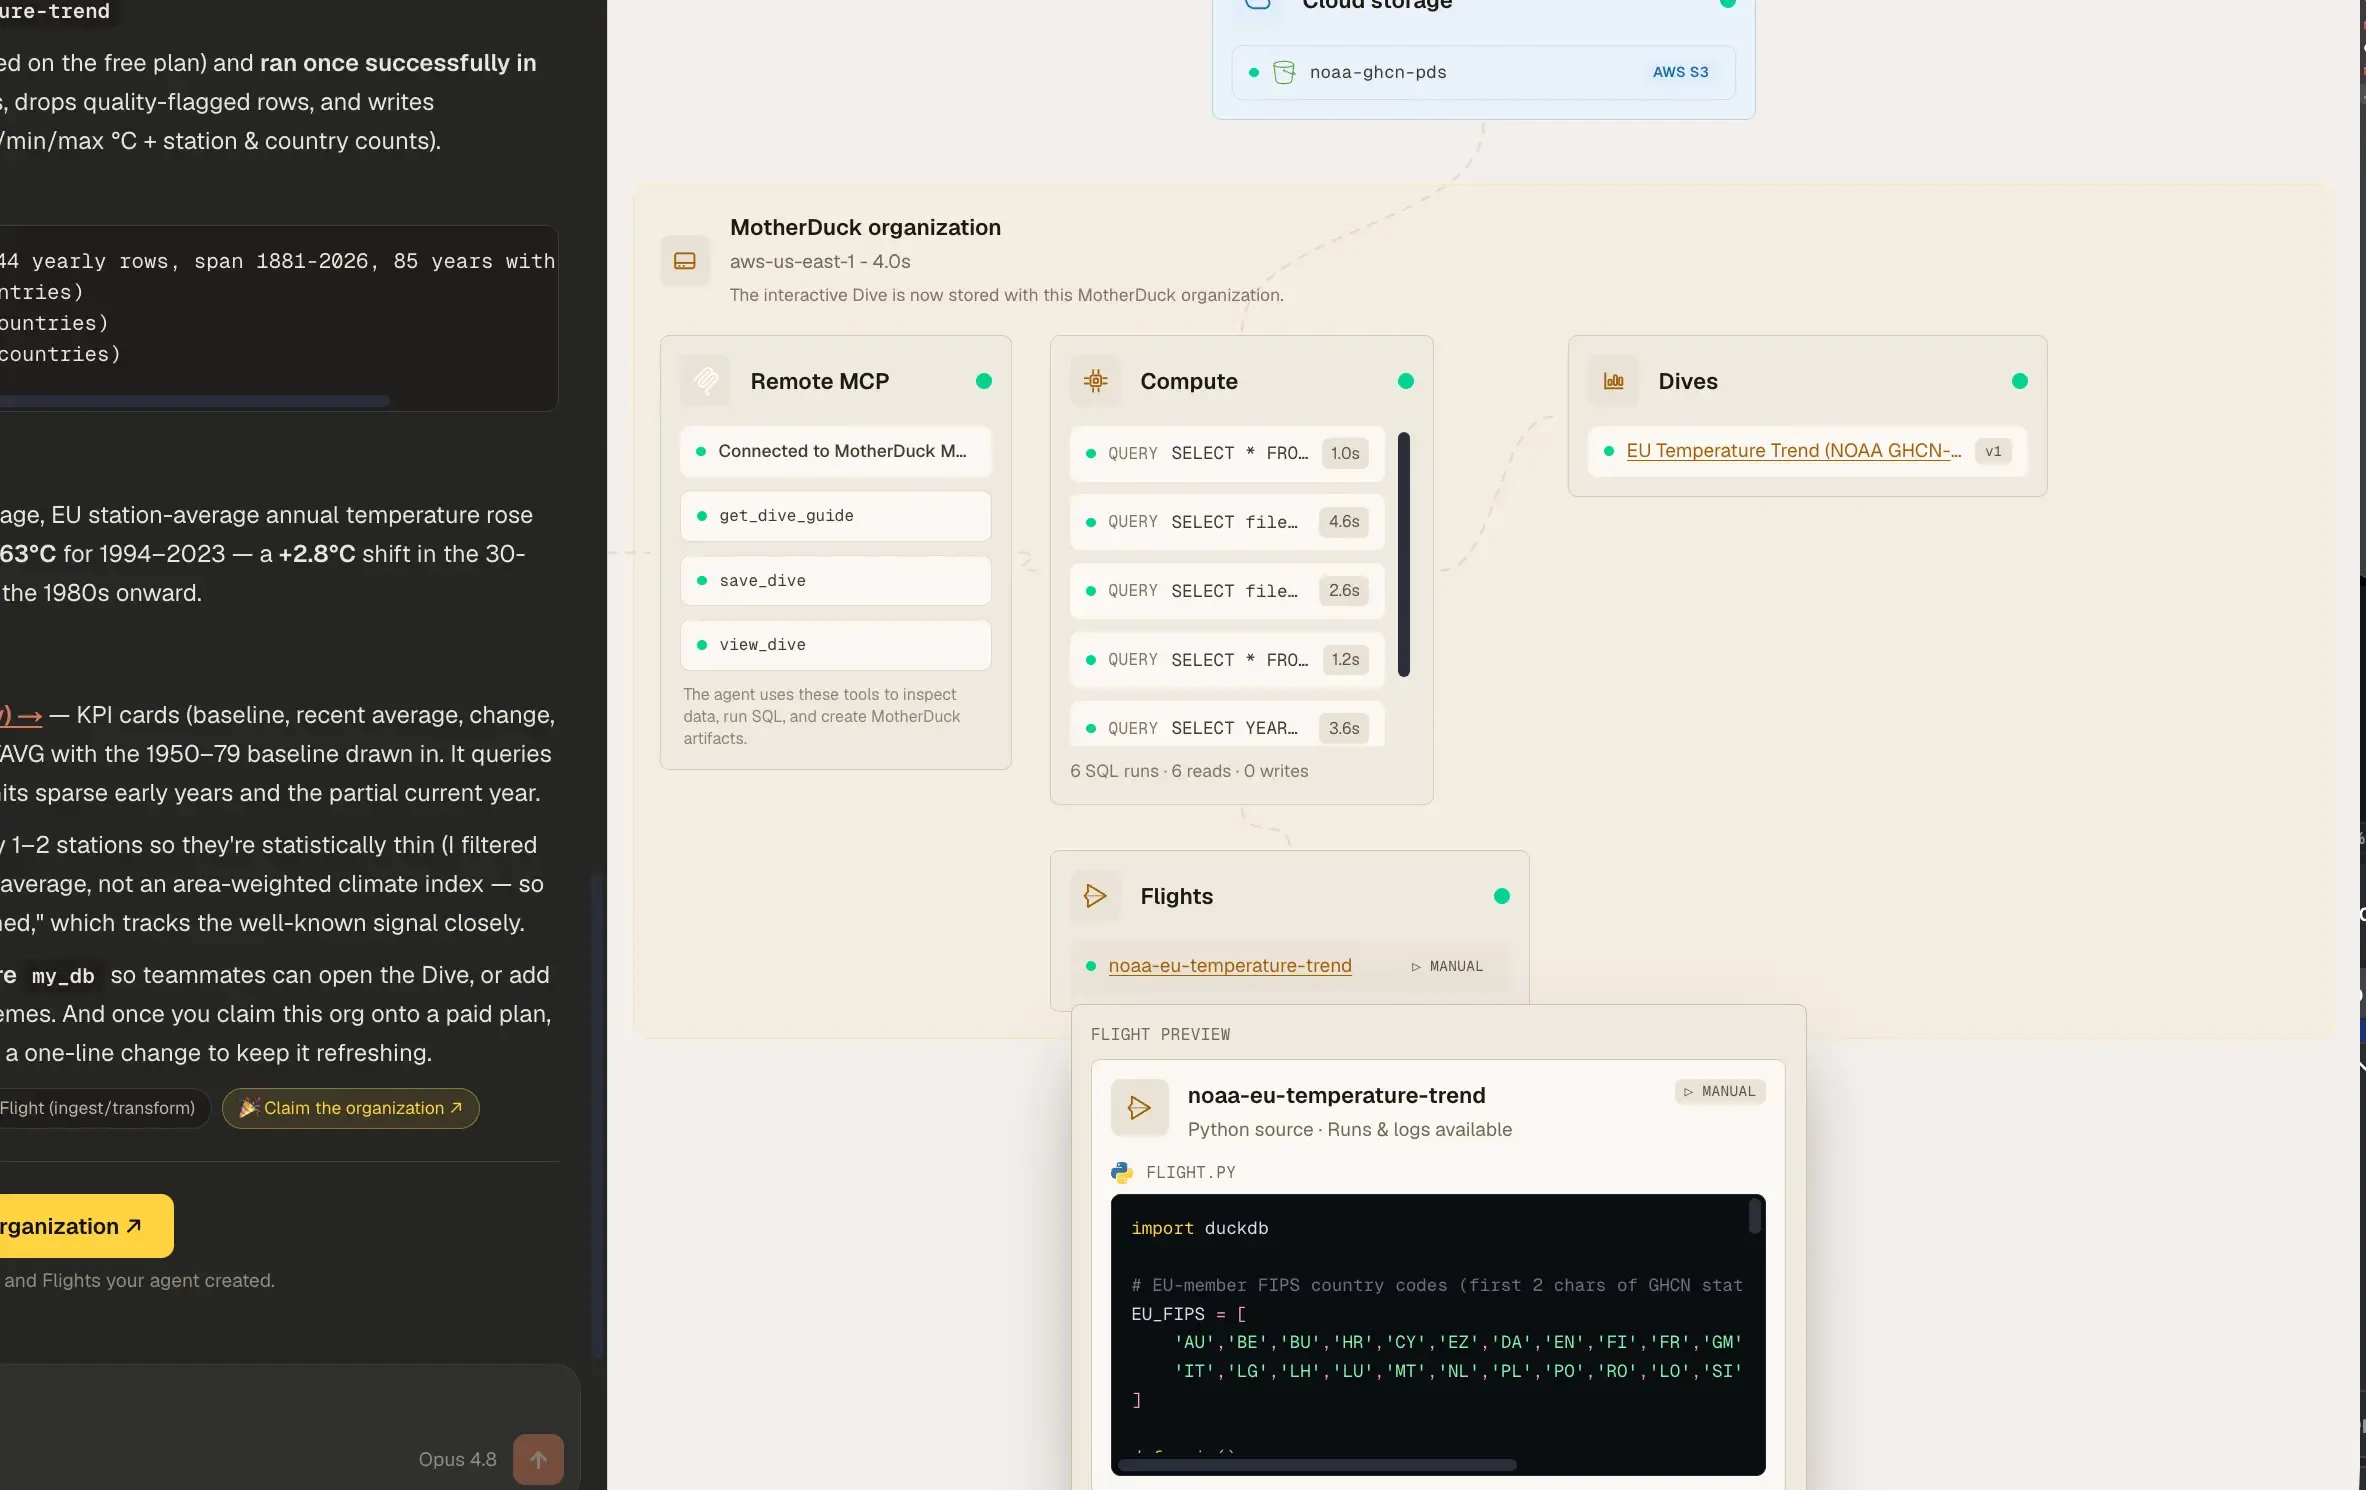Click the green status dot on Remote MCP card
The image size is (2366, 1490).
coord(984,381)
